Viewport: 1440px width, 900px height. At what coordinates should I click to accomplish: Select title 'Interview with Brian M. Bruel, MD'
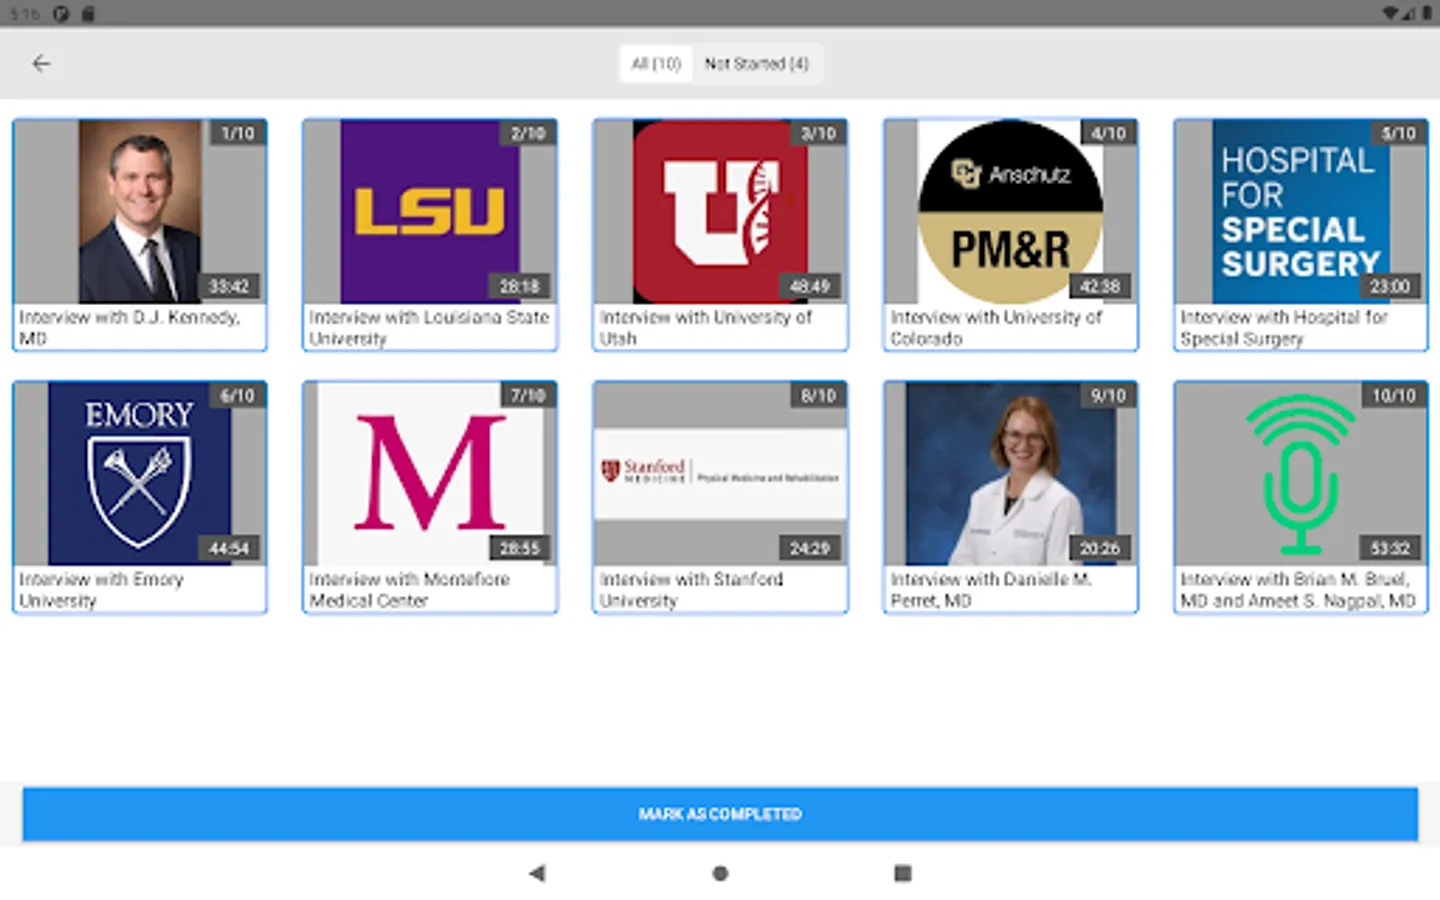1298,590
